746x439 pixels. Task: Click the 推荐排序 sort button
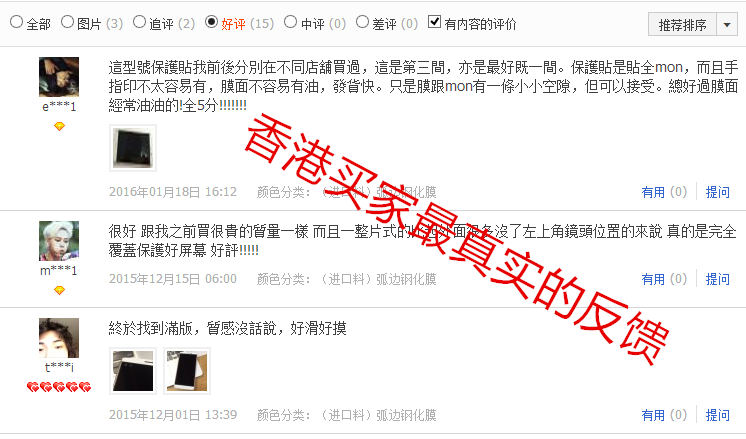pyautogui.click(x=682, y=24)
